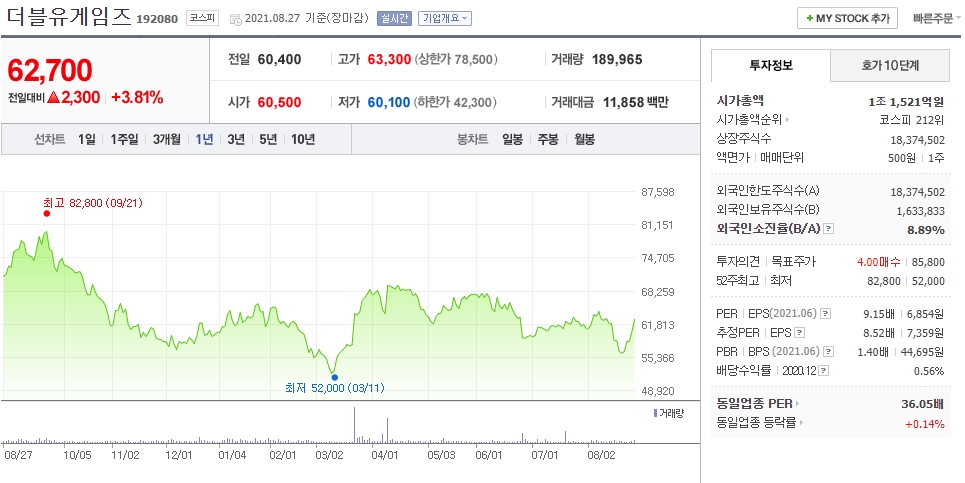Screen dimensions: 965x483
Task: Click the 더블유게임즈 stock name
Action: (x=69, y=17)
